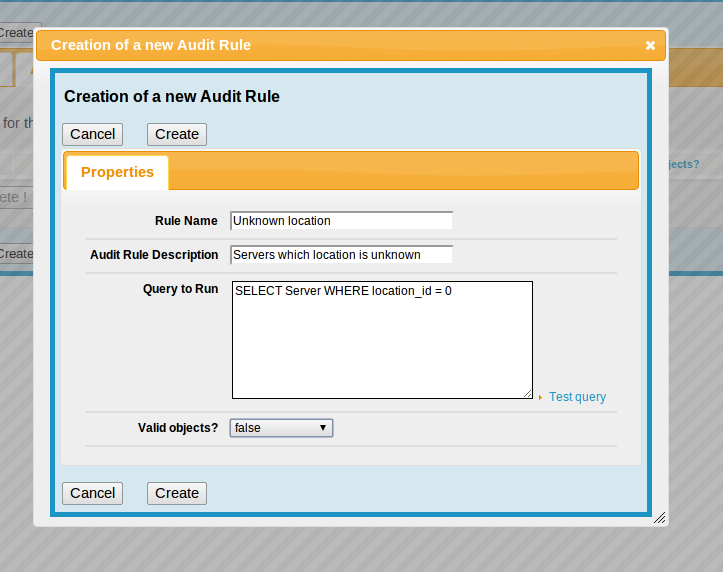The width and height of the screenshot is (723, 572).
Task: Expand the Valid objects? dropdown
Action: tap(281, 428)
